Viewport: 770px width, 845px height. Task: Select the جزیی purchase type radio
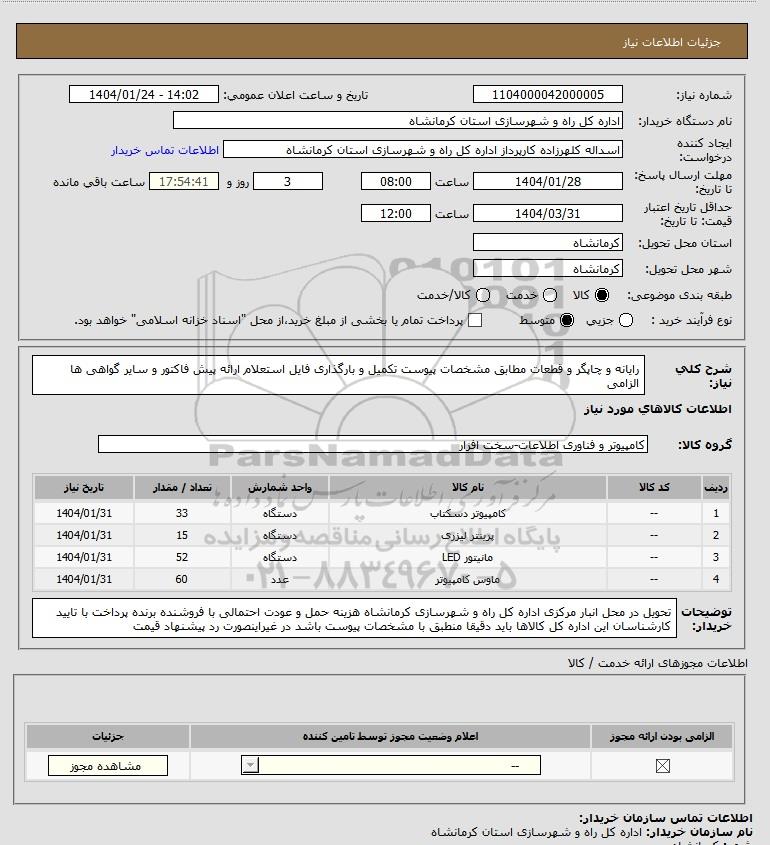[x=626, y=321]
